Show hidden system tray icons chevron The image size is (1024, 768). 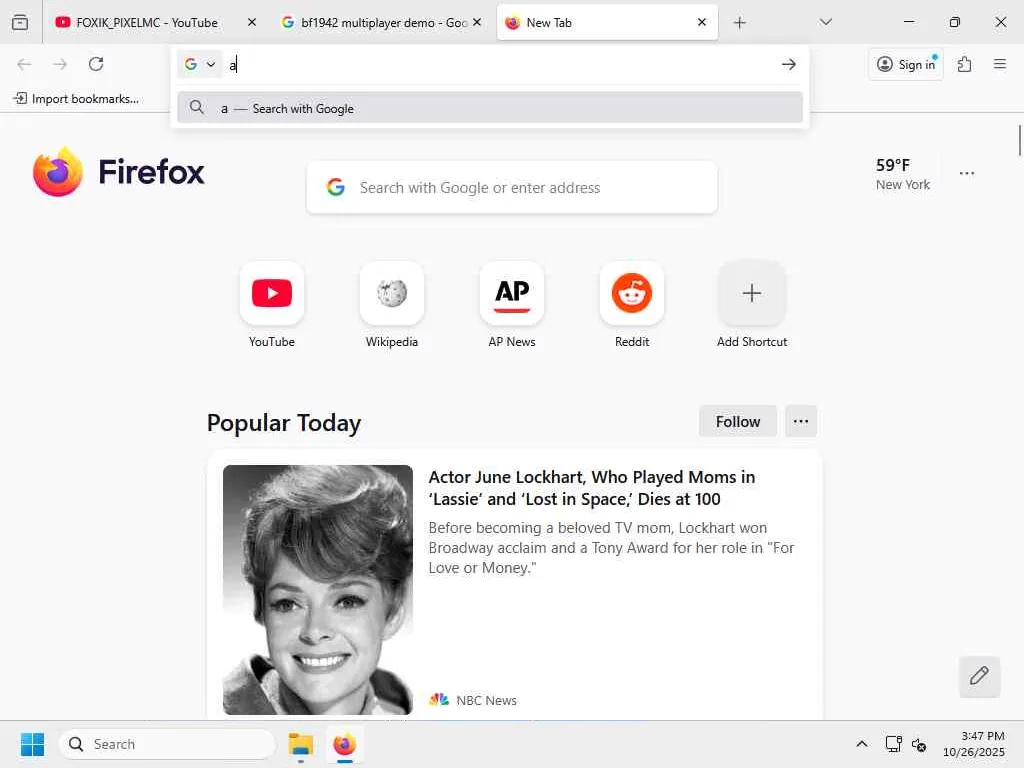[x=862, y=744]
